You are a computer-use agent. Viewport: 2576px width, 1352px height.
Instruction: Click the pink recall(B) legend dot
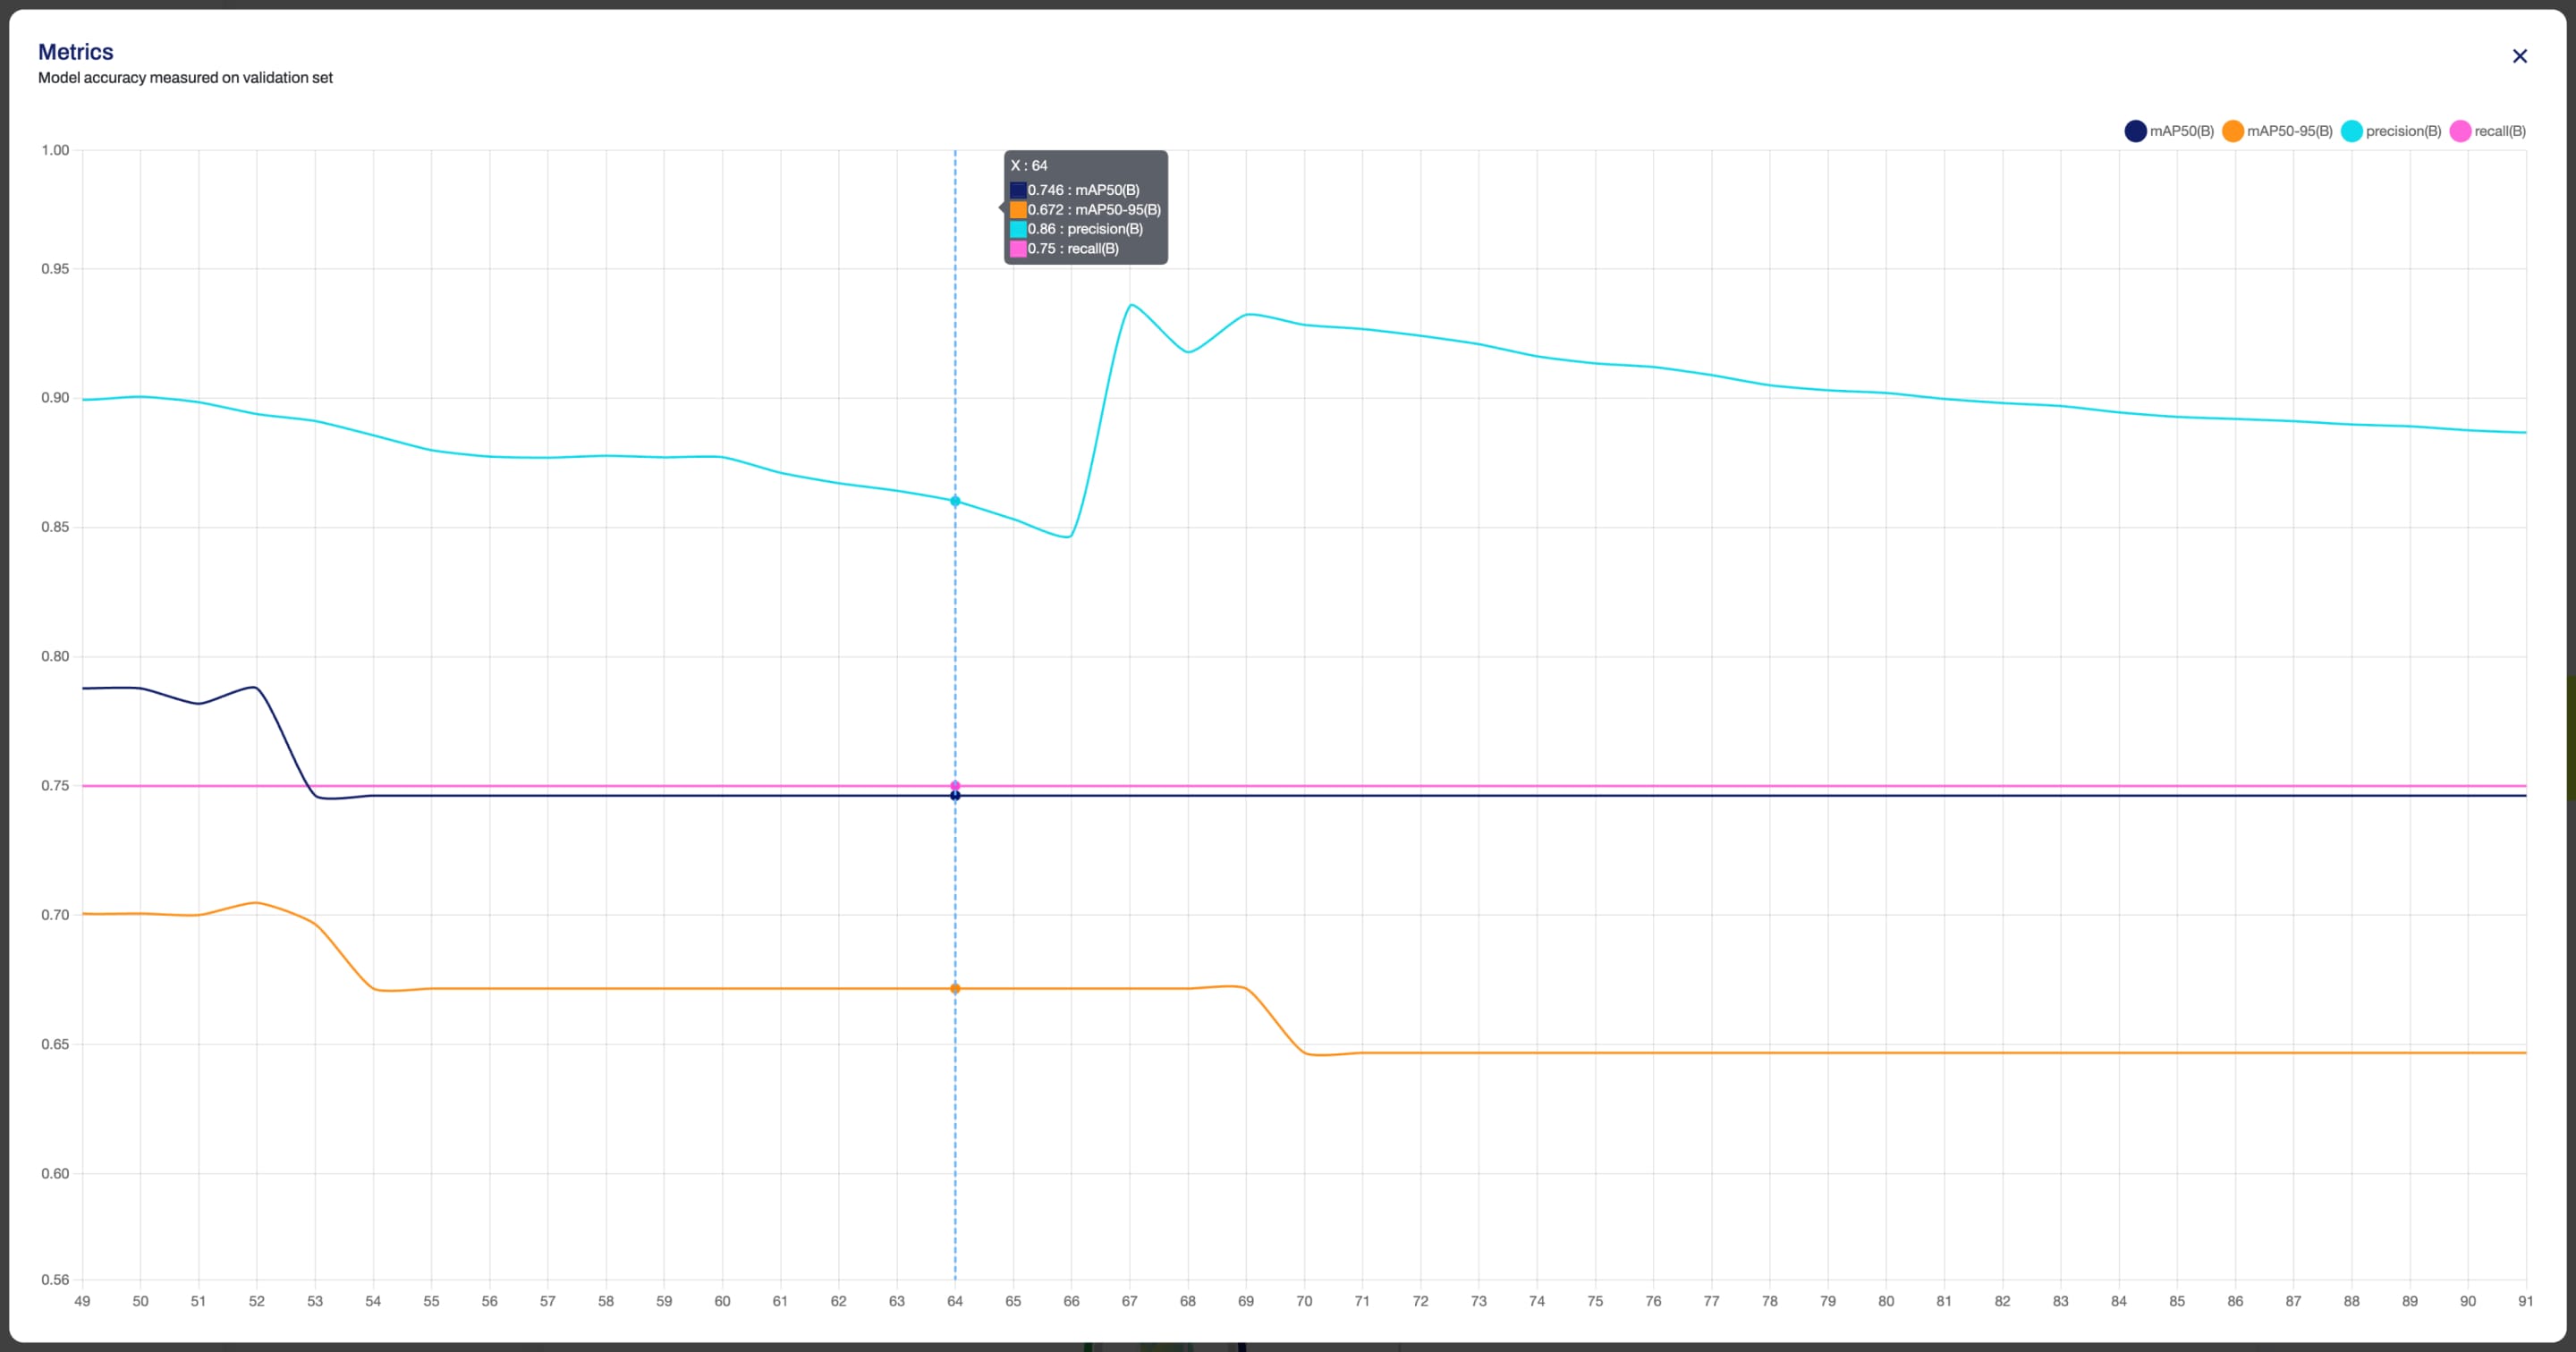(x=2460, y=131)
